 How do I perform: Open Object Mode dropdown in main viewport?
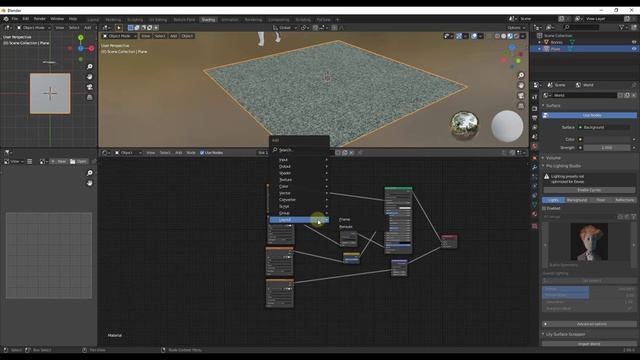click(120, 36)
